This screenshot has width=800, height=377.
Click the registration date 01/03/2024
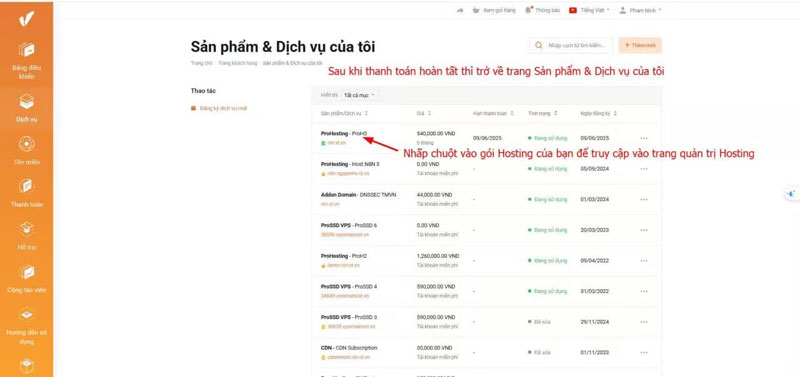tap(595, 199)
